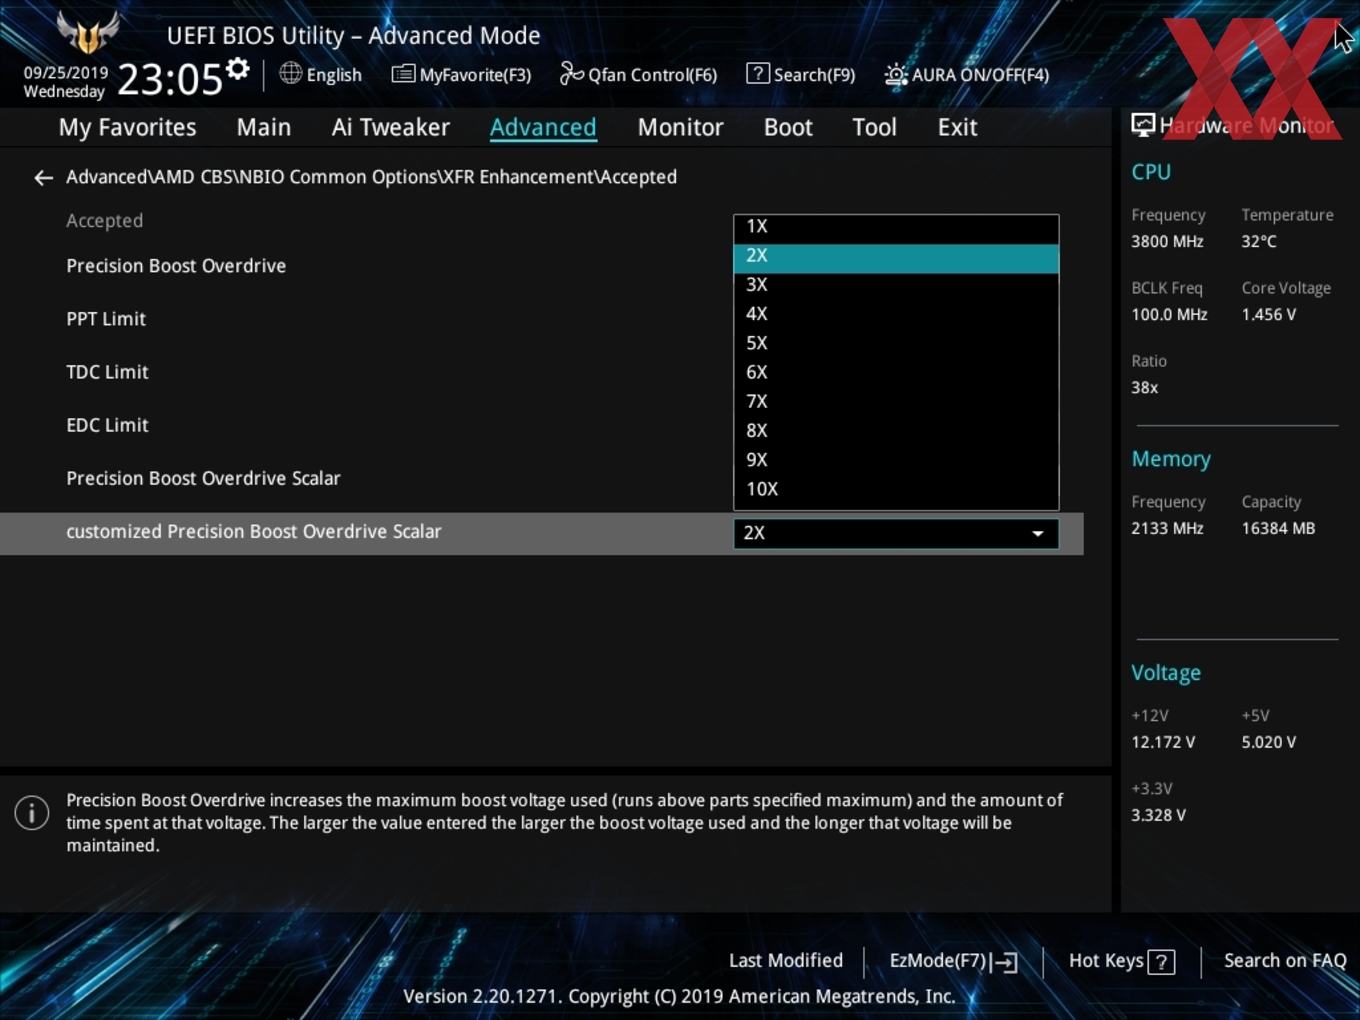
Task: Choose 1X in the scalar dropdown list
Action: click(896, 227)
